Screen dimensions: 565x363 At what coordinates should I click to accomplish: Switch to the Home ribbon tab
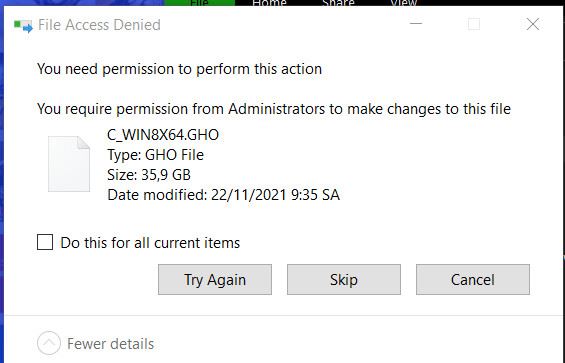click(x=270, y=3)
